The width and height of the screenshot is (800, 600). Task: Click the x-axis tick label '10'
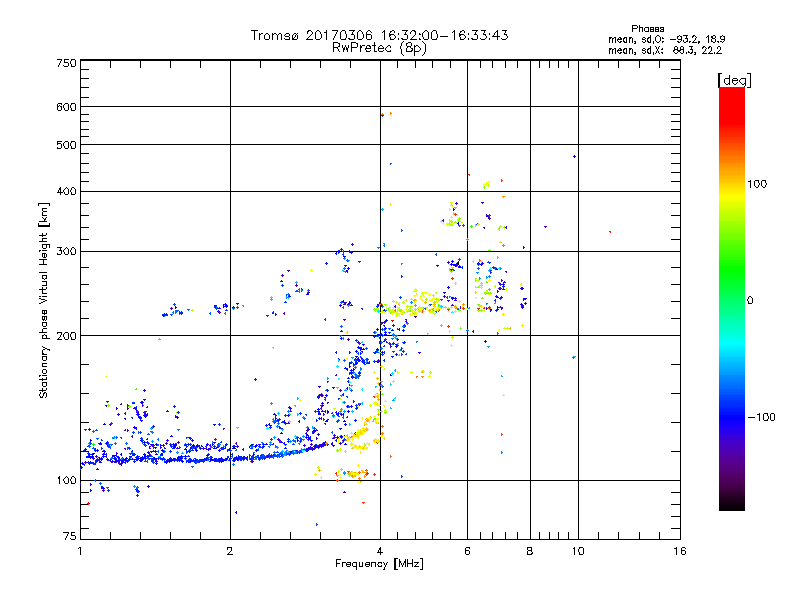578,551
